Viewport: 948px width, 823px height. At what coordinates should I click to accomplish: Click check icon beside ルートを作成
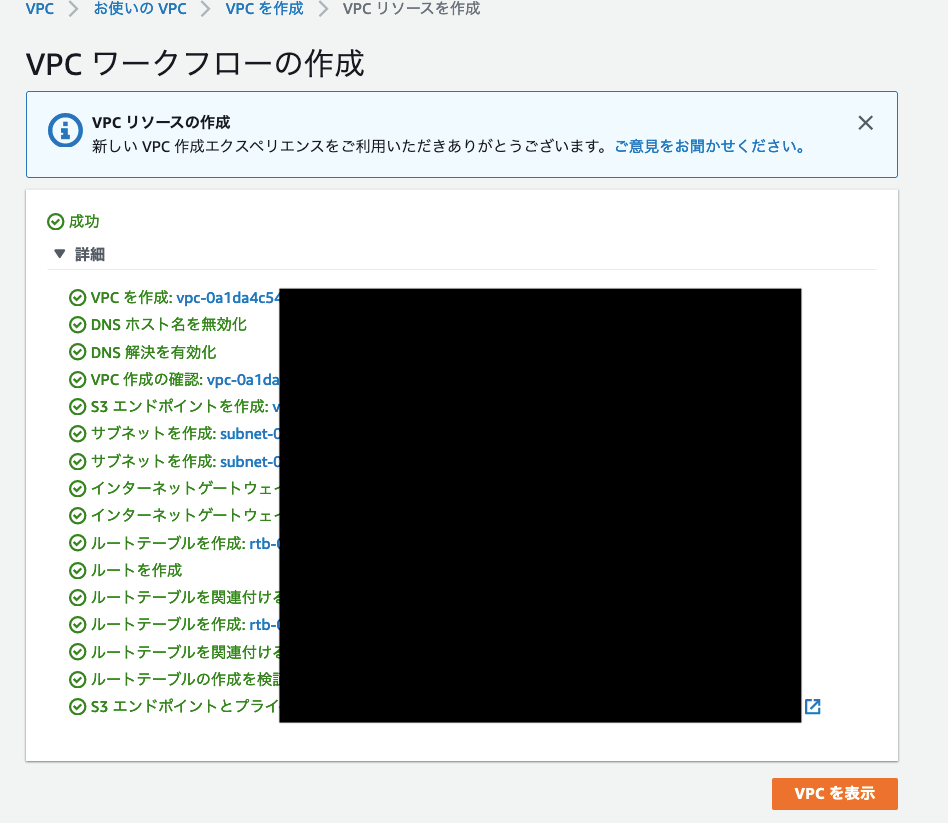(77, 570)
